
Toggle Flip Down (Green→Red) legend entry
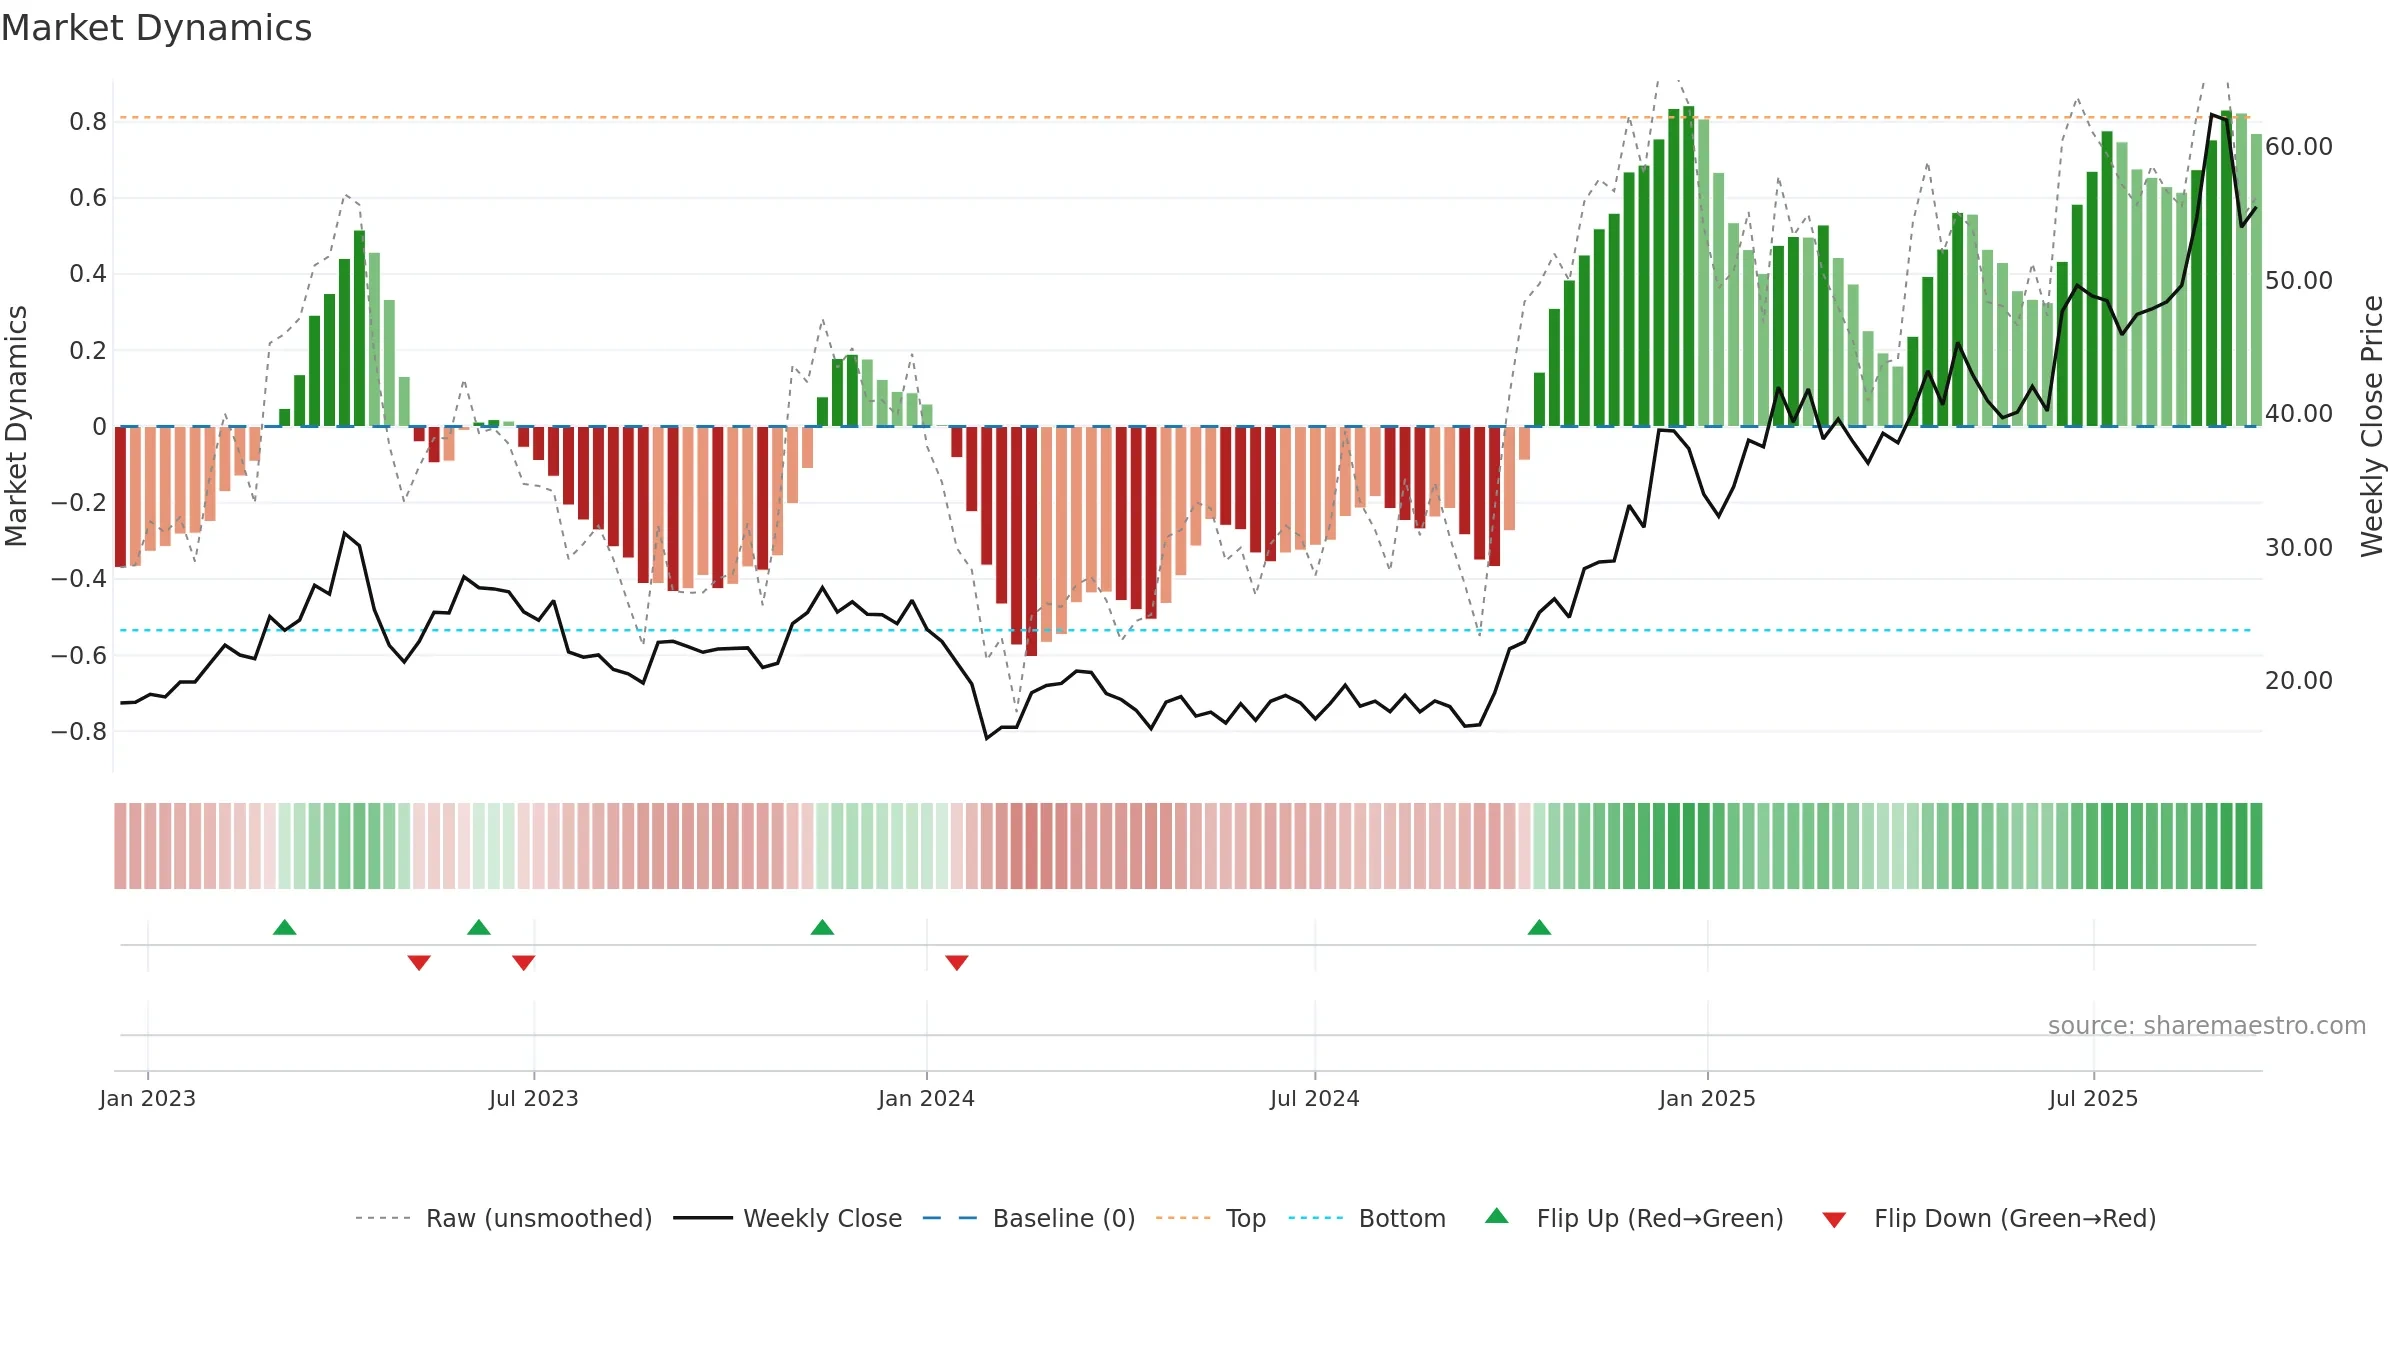tap(1988, 1218)
